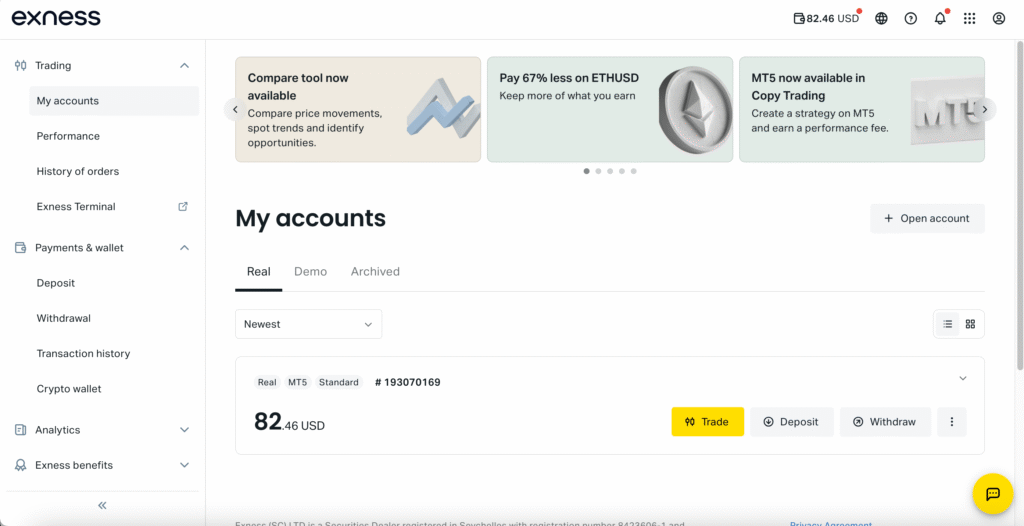This screenshot has height=526, width=1024.
Task: Click the yellow Trade button
Action: pos(707,422)
